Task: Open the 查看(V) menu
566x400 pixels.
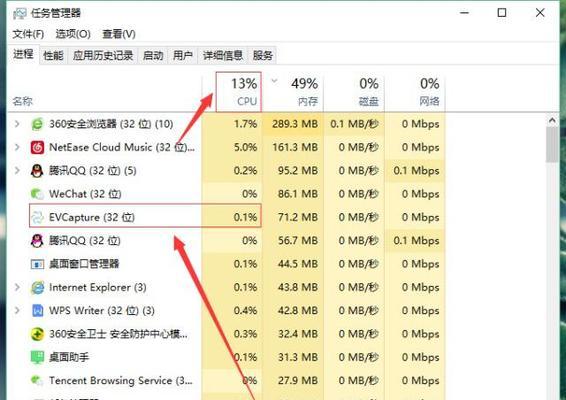Action: click(x=119, y=34)
